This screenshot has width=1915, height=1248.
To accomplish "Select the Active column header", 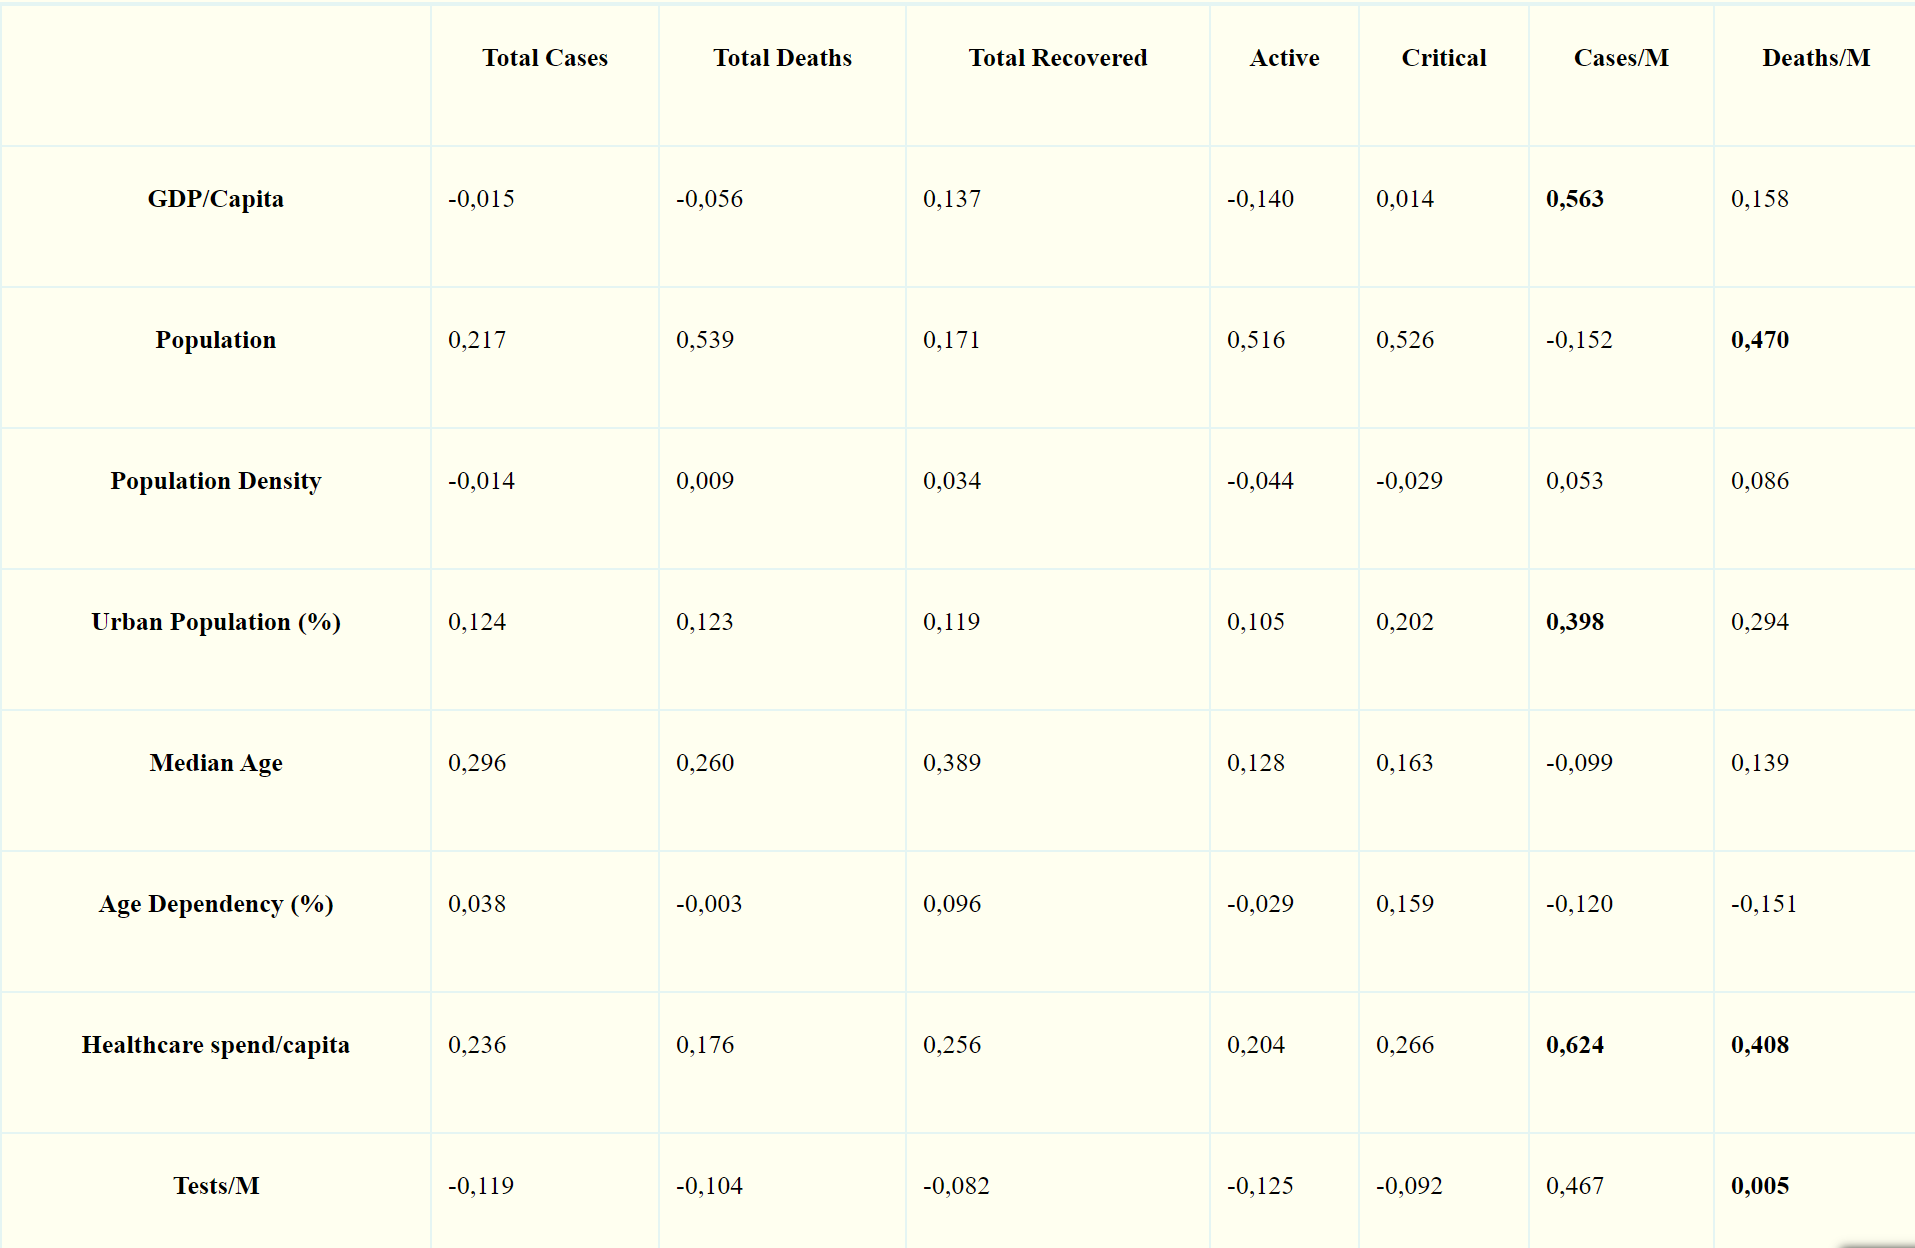I will [1284, 58].
